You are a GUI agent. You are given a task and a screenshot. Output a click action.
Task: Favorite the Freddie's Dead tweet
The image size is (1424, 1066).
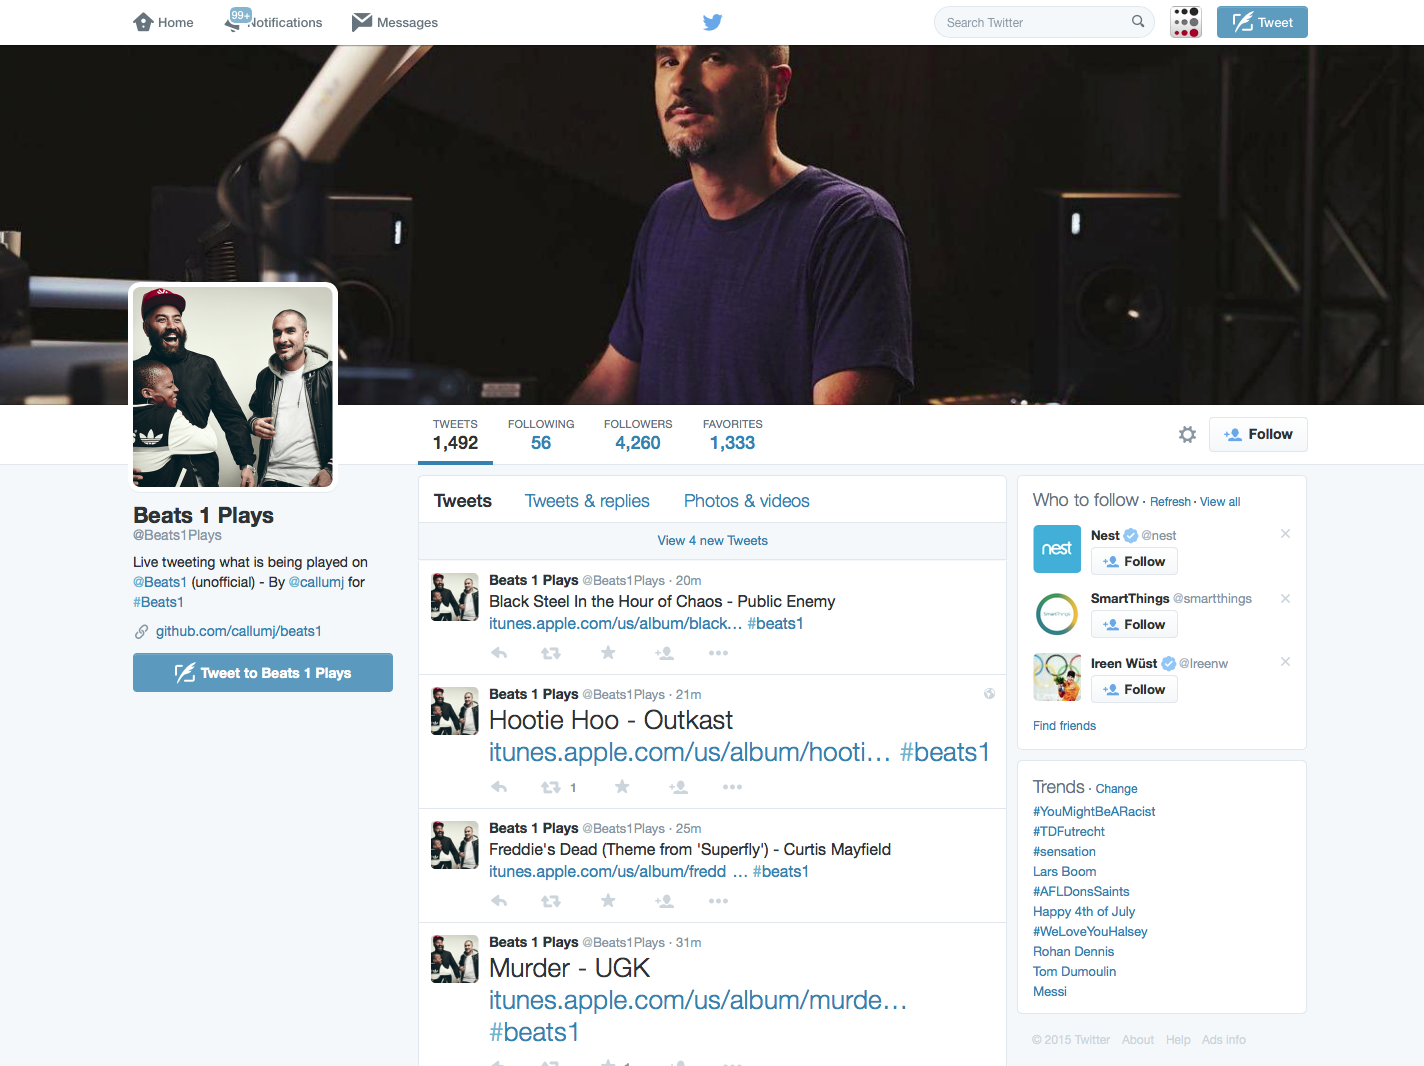coord(608,900)
